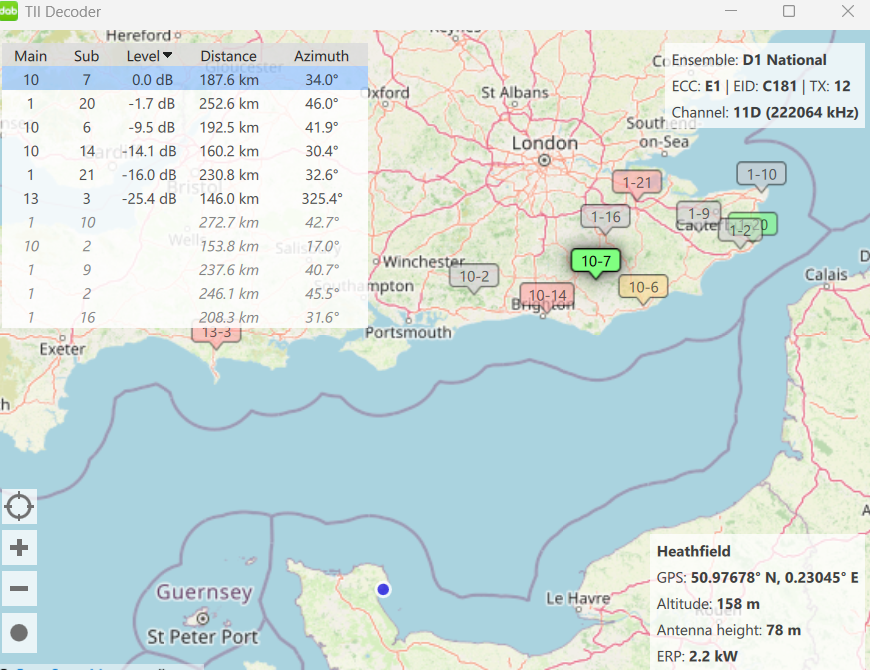The image size is (870, 670).
Task: Select table row with distance 153.8 km
Action: coord(185,246)
